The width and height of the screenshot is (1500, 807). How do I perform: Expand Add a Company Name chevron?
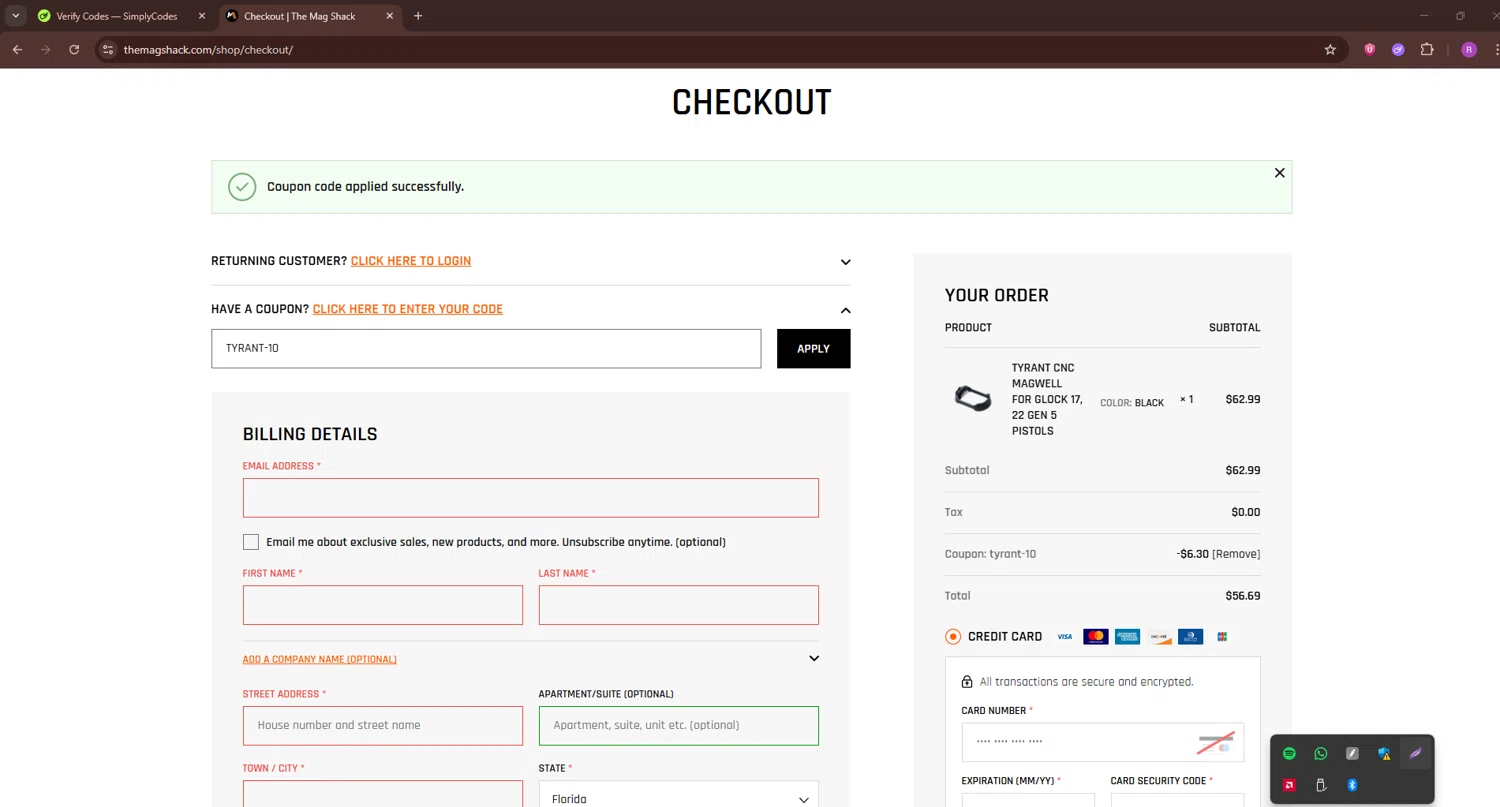814,659
